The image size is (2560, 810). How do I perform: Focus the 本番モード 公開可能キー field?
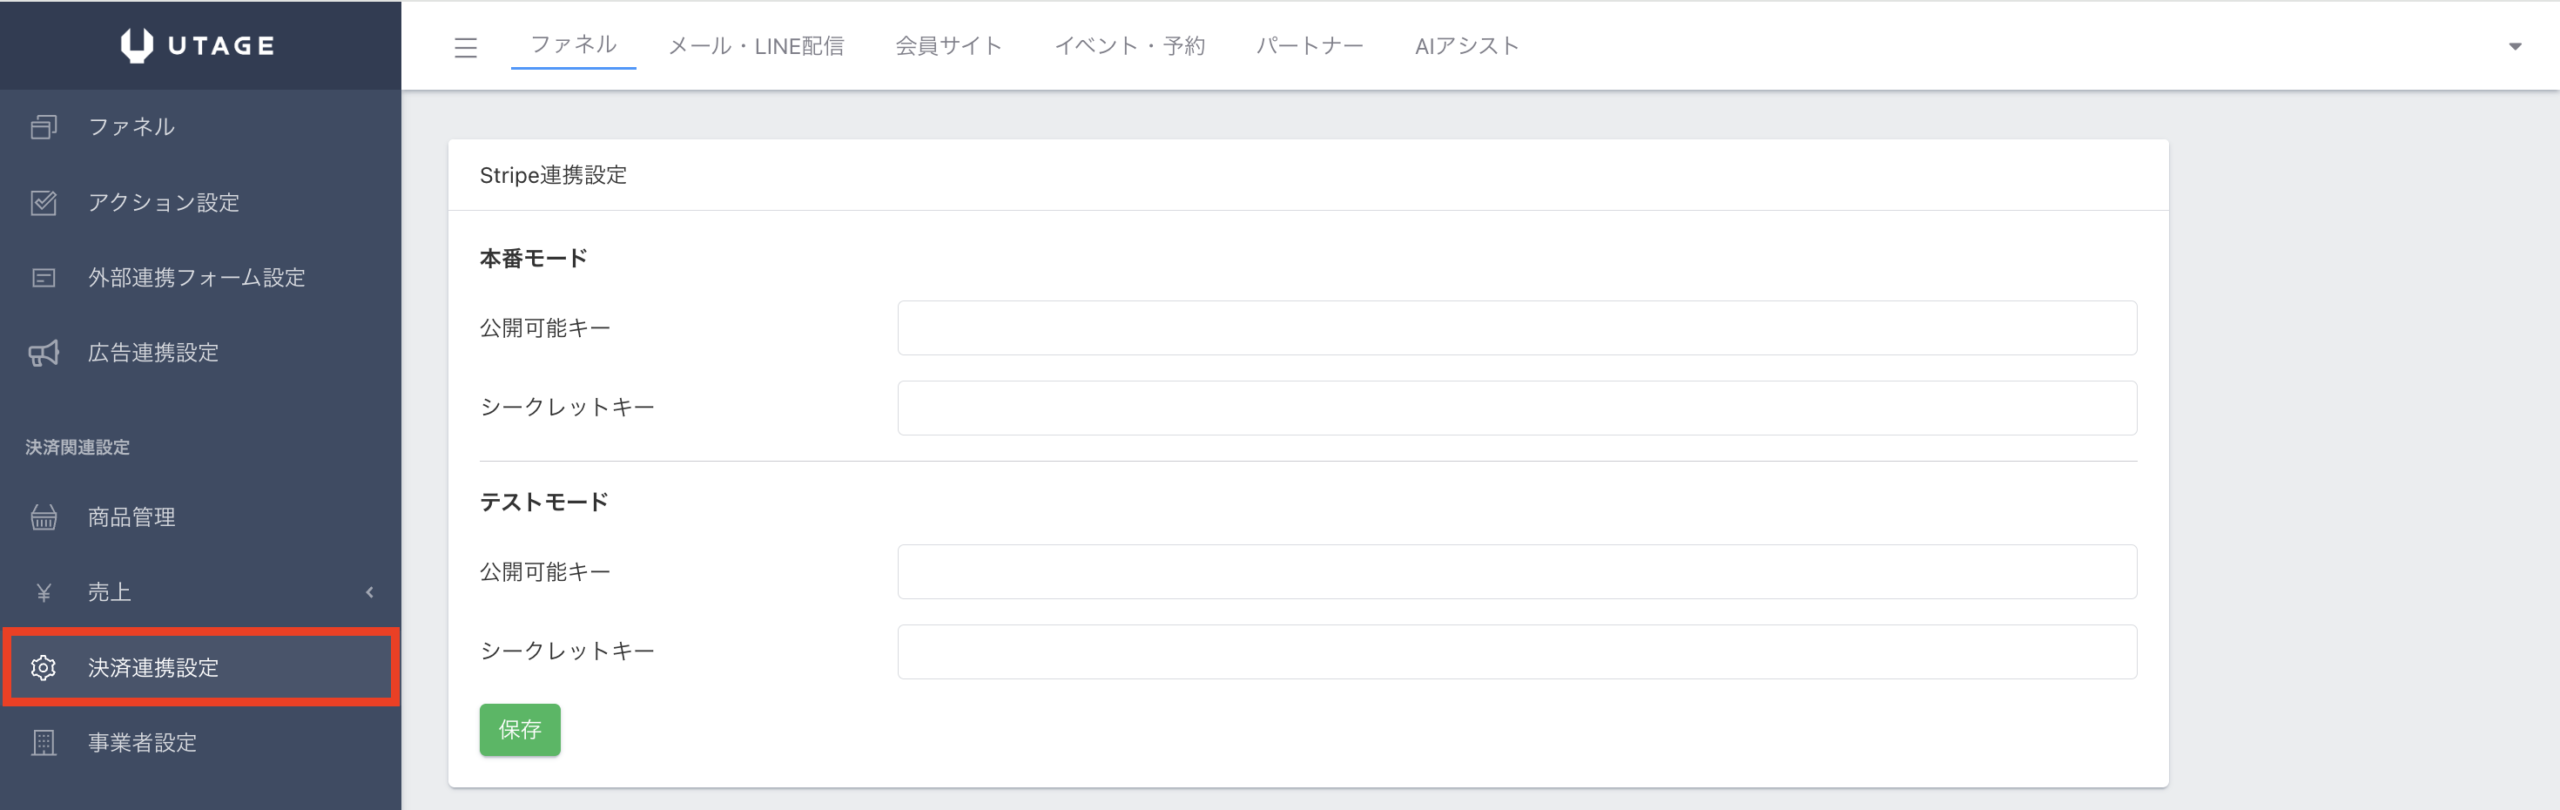click(1516, 328)
